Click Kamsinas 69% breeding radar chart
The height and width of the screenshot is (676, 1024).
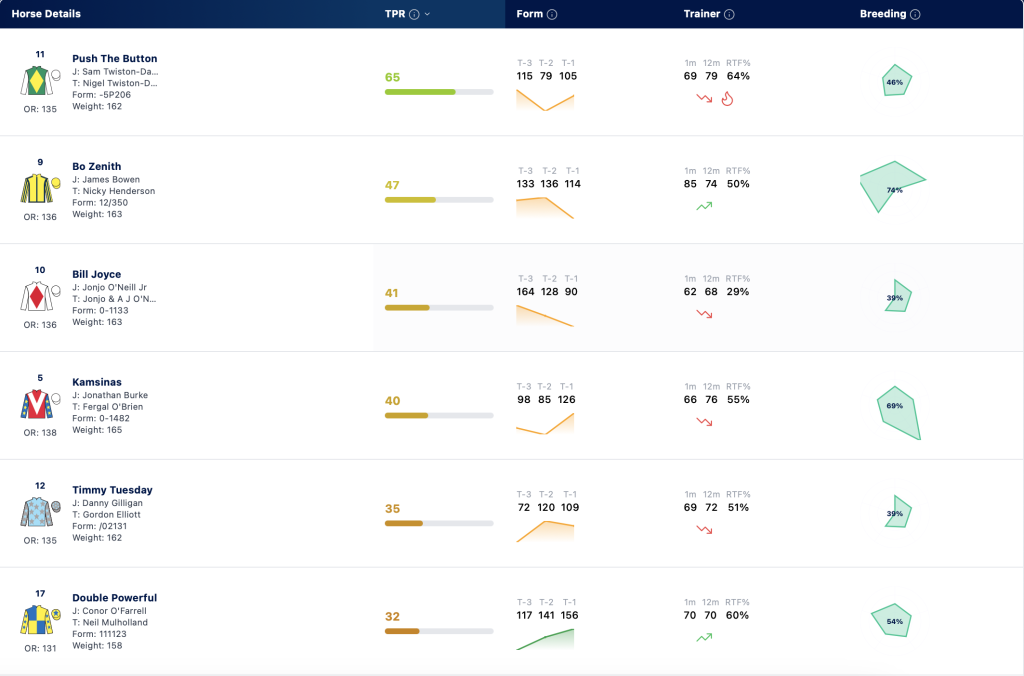[x=899, y=413]
